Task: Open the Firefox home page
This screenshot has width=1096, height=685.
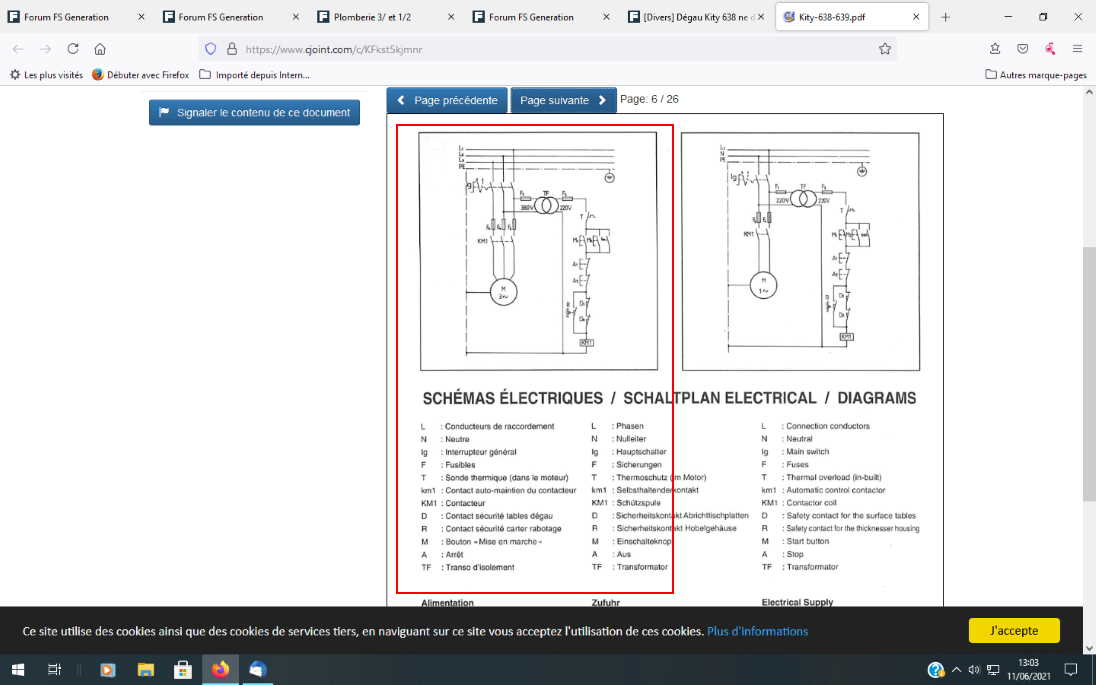Action: [x=100, y=49]
